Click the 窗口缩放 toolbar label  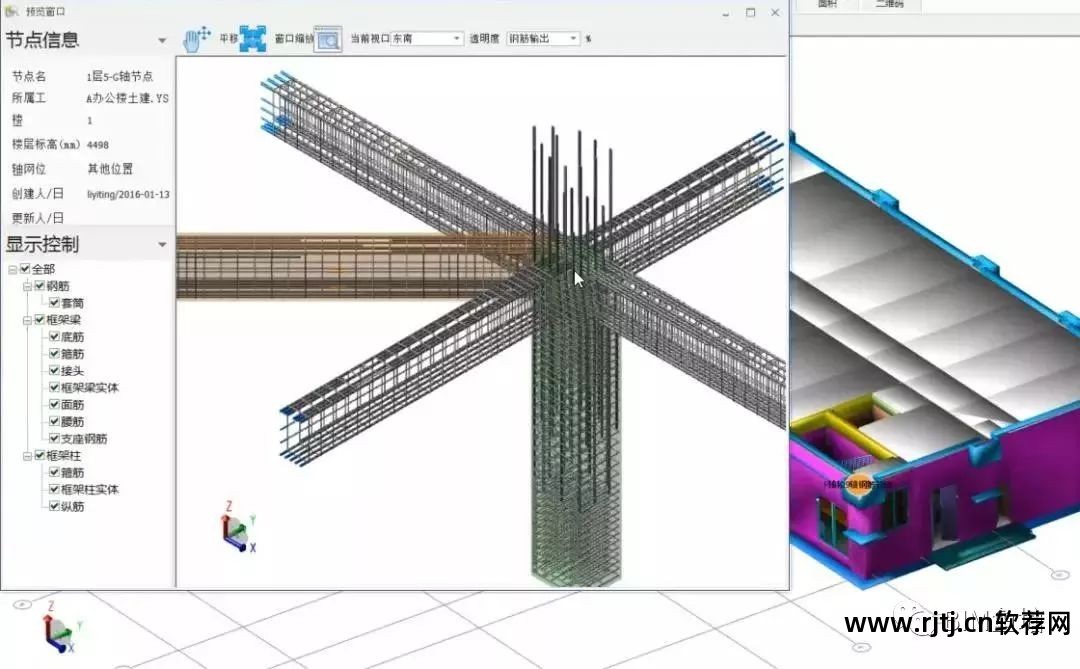293,39
